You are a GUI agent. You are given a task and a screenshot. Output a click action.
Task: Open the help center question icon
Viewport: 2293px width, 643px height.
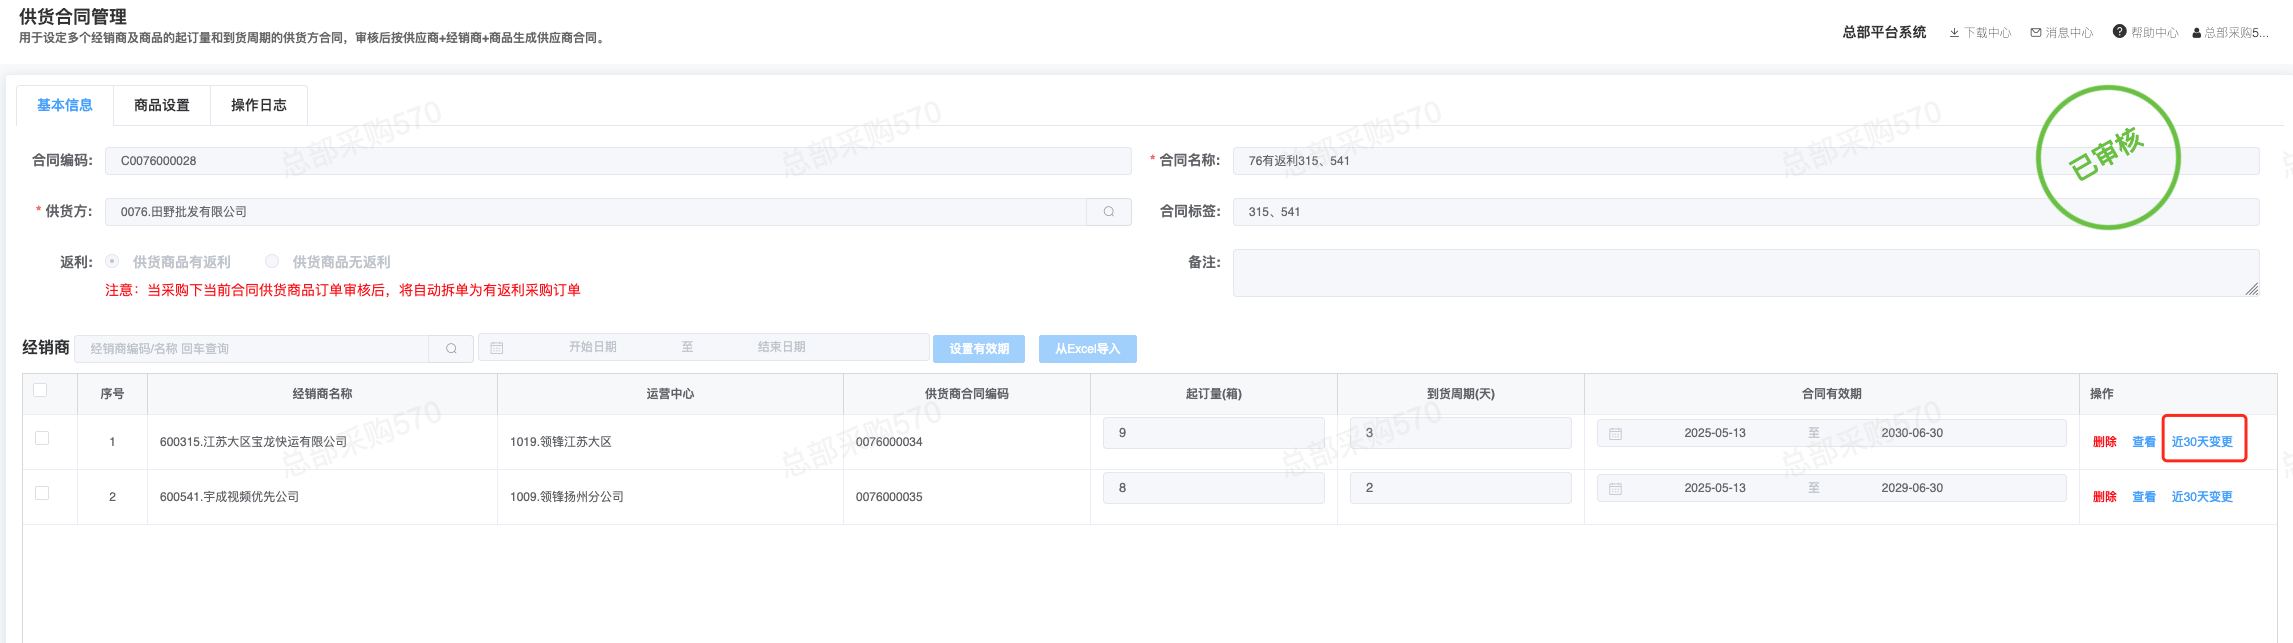[2119, 32]
